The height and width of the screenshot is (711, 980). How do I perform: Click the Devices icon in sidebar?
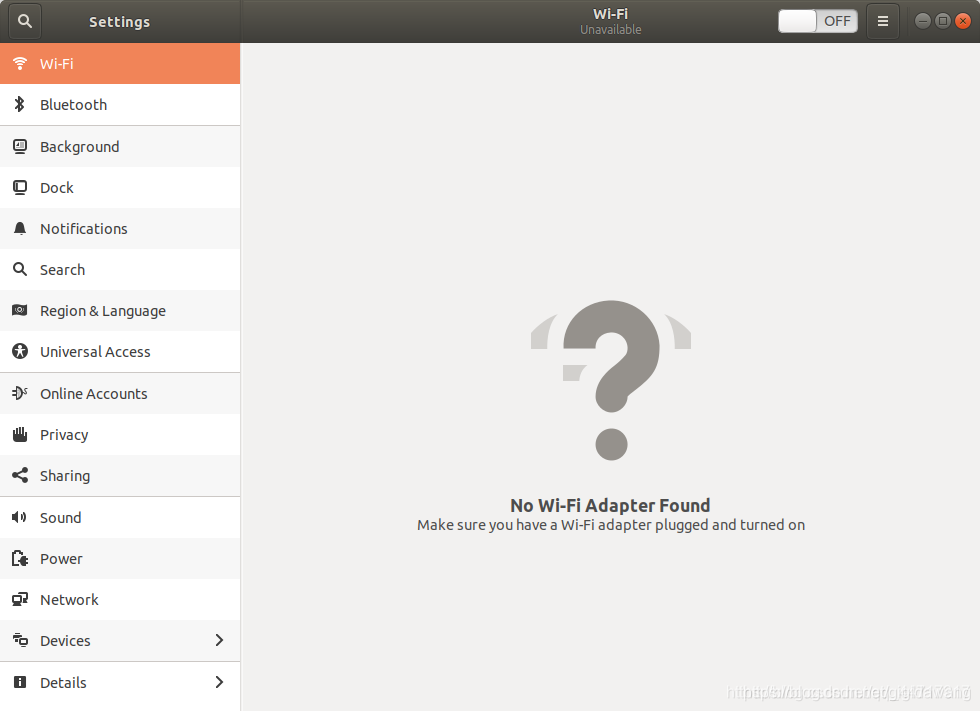20,640
